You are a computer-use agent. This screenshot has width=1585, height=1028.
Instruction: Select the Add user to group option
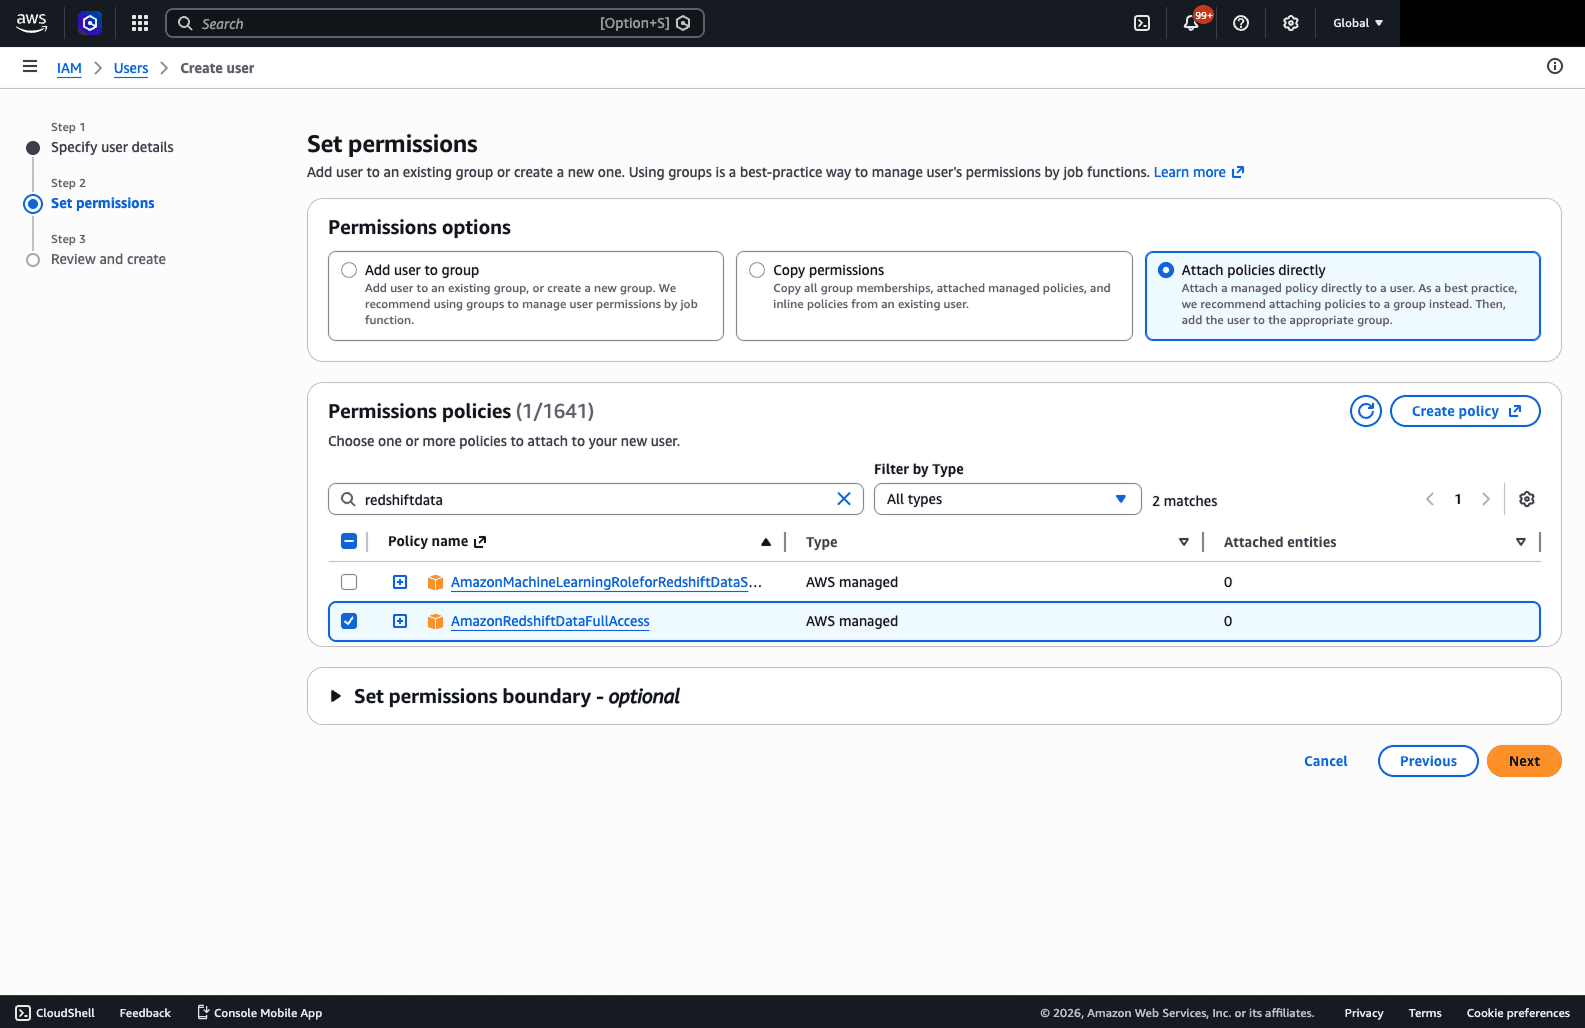tap(349, 270)
